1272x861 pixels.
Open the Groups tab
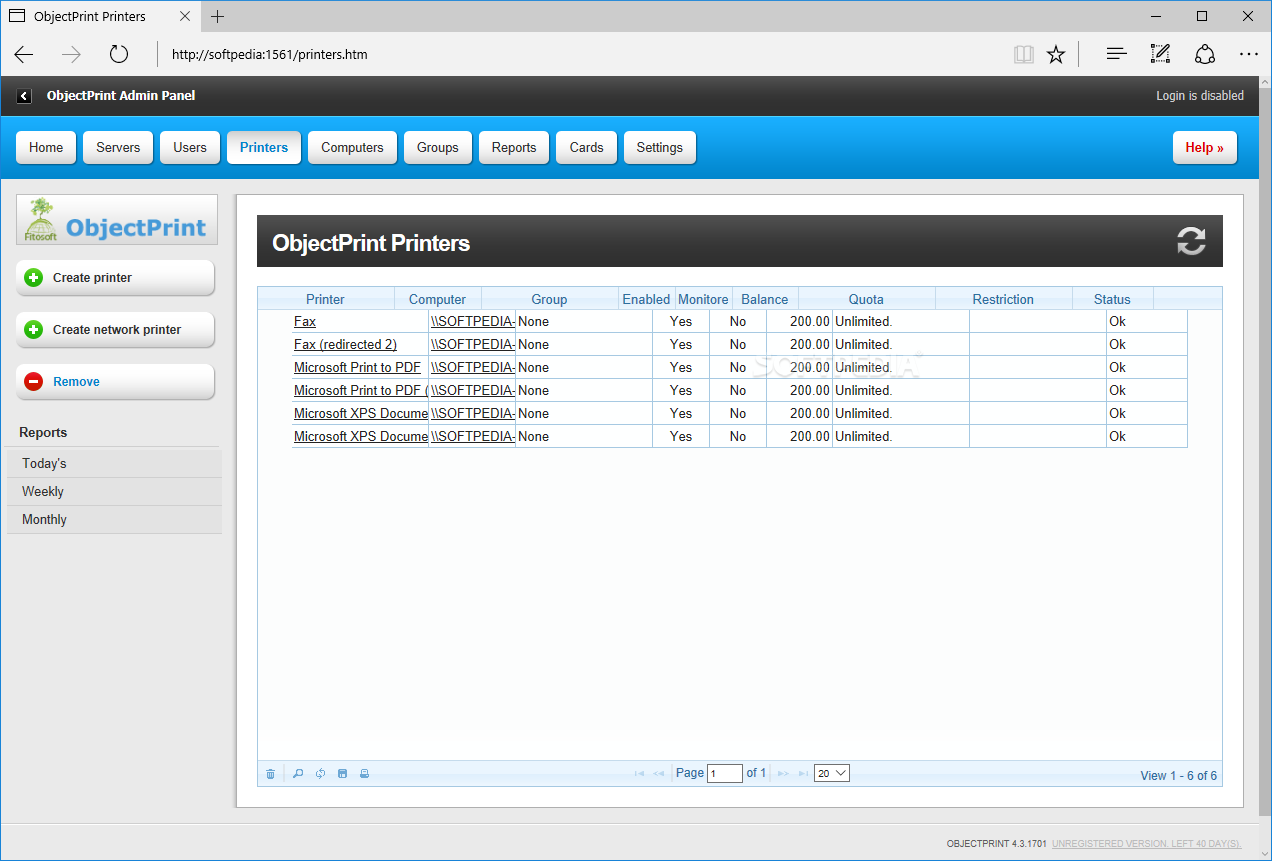click(x=438, y=147)
